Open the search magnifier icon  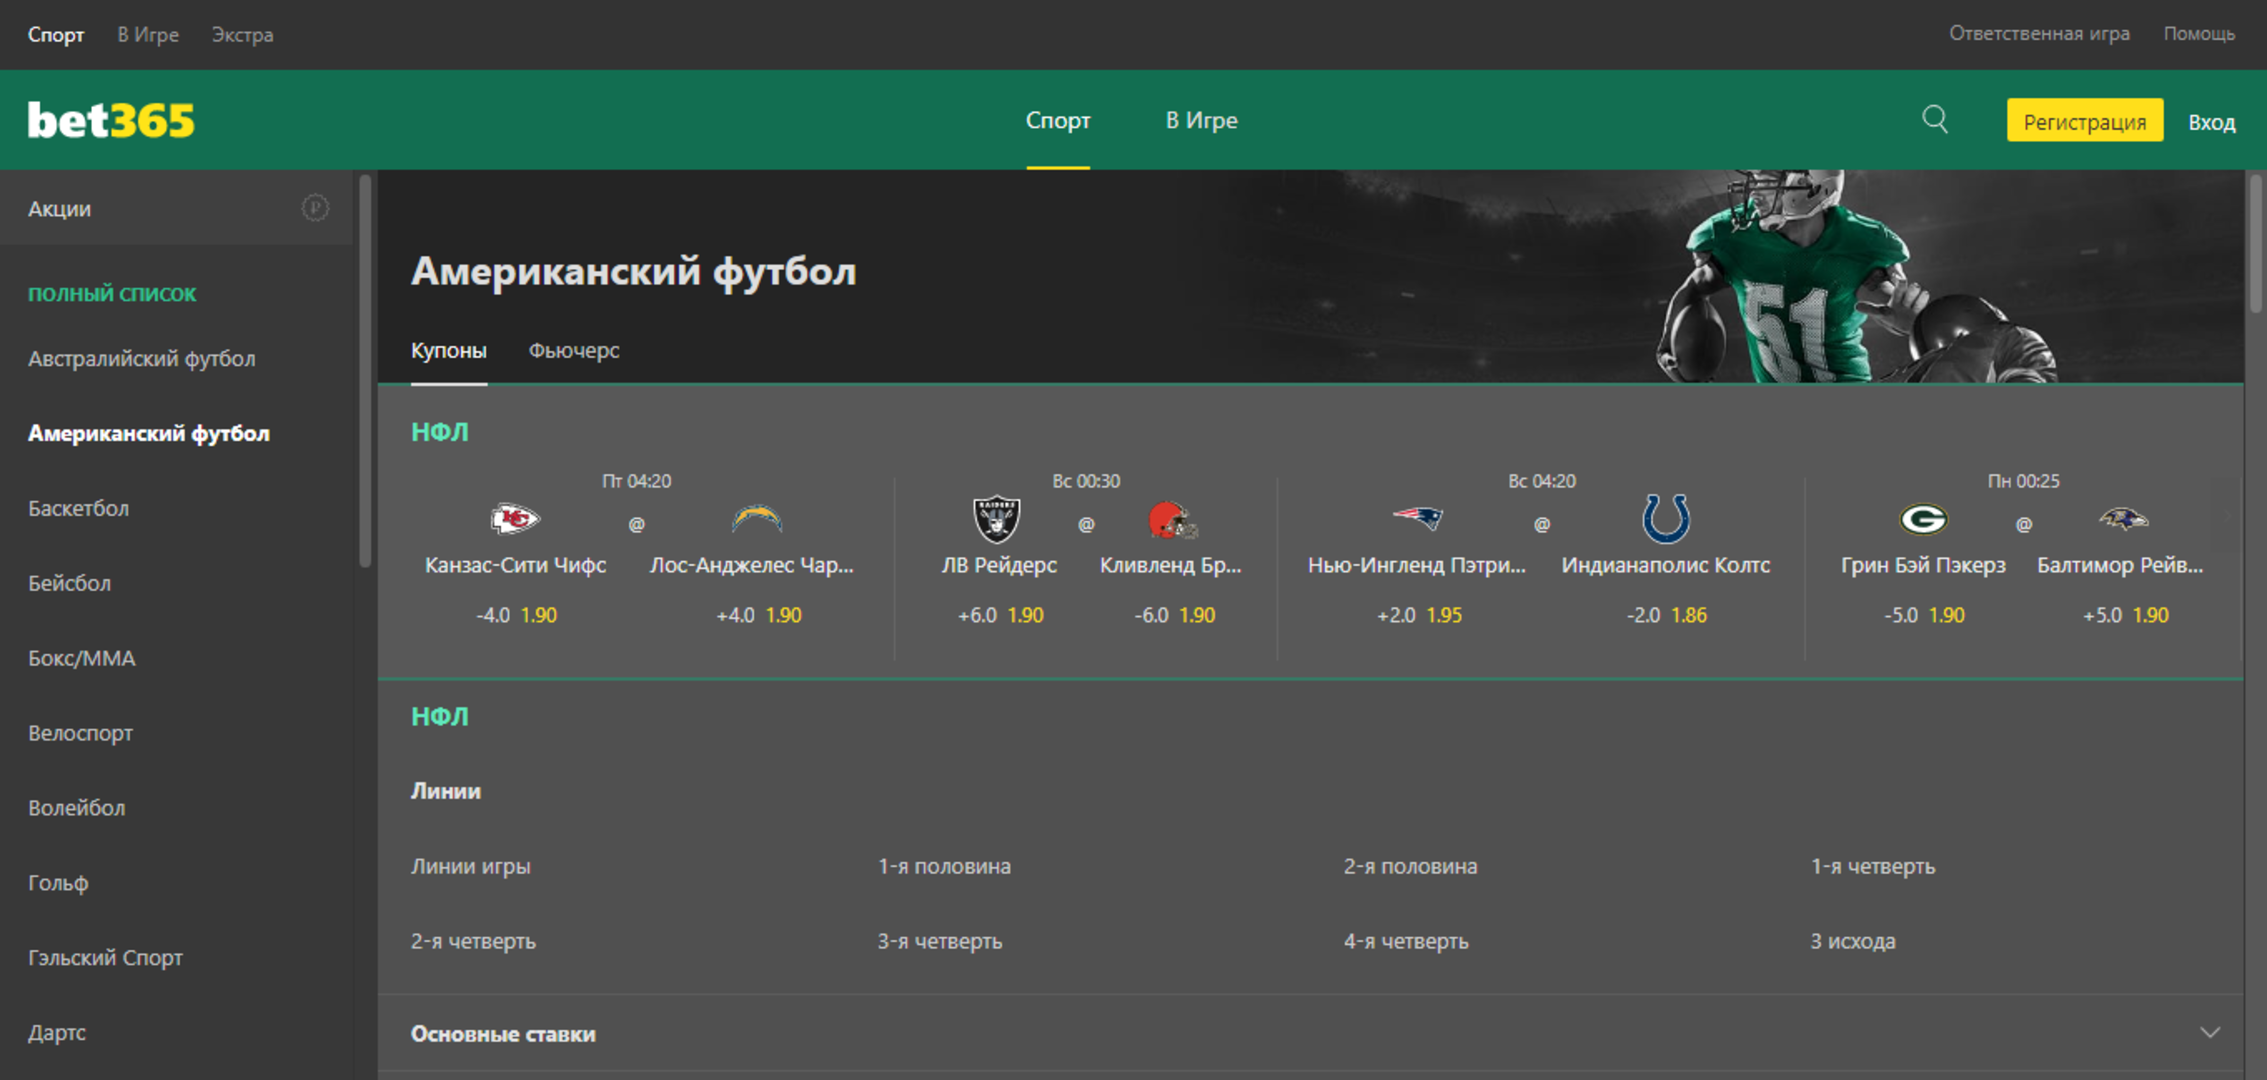click(1935, 120)
